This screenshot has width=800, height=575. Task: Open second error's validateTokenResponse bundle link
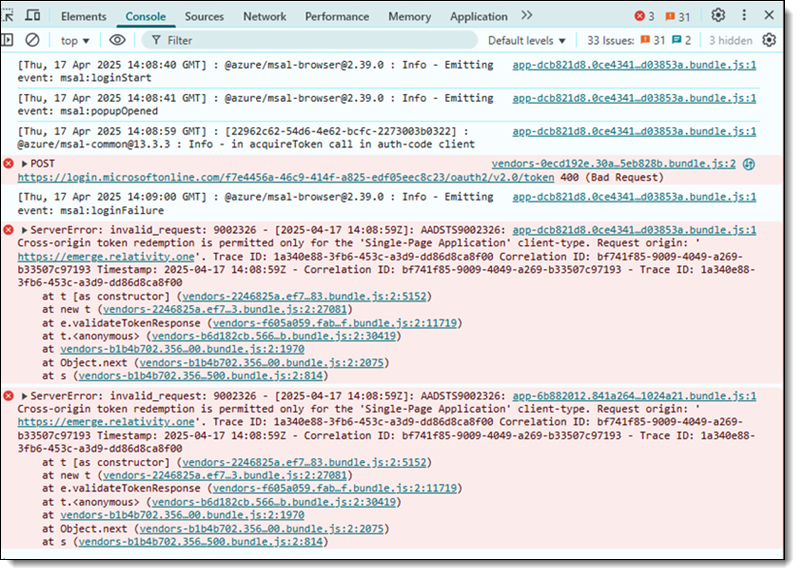tap(335, 488)
